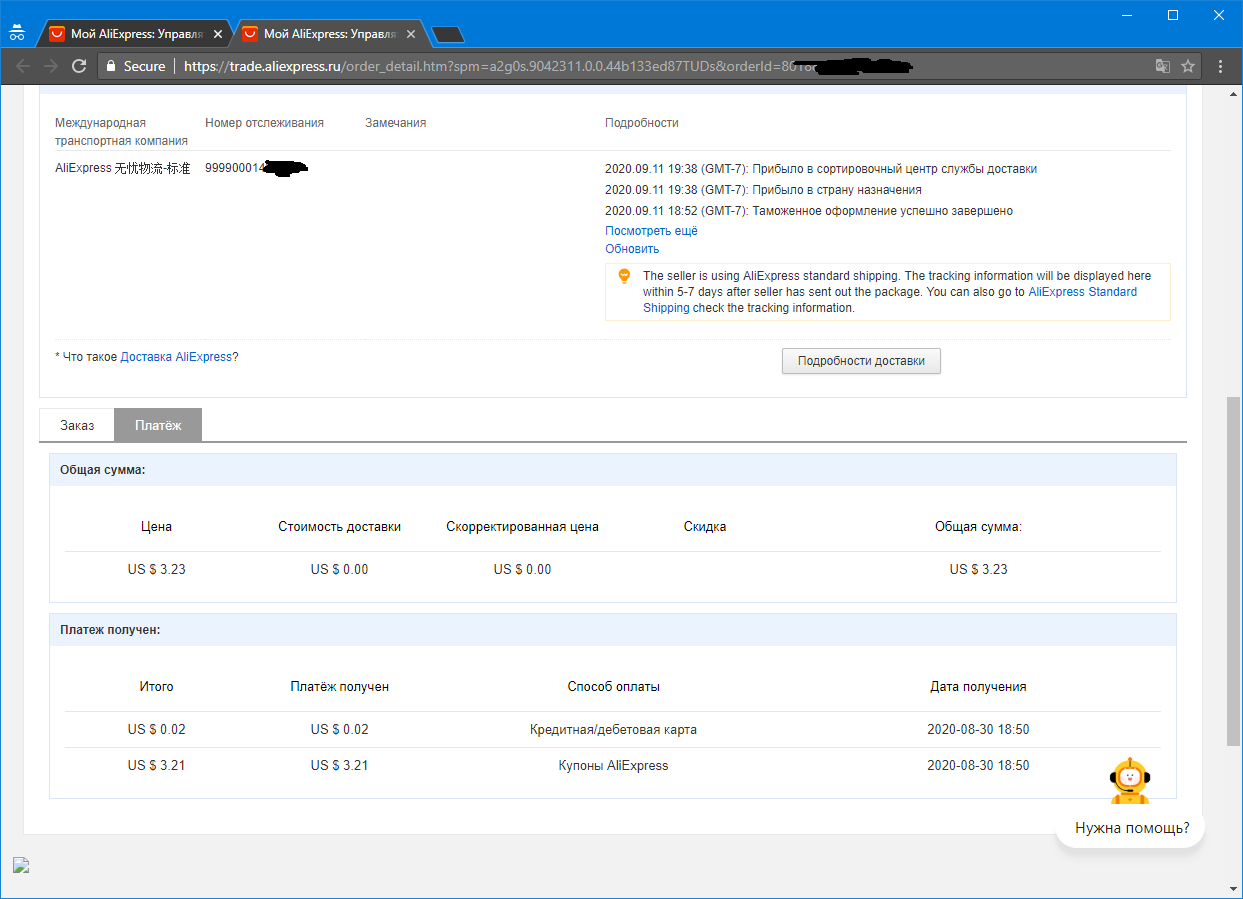Click the Способ оплаты column header
Image resolution: width=1243 pixels, height=899 pixels.
613,687
